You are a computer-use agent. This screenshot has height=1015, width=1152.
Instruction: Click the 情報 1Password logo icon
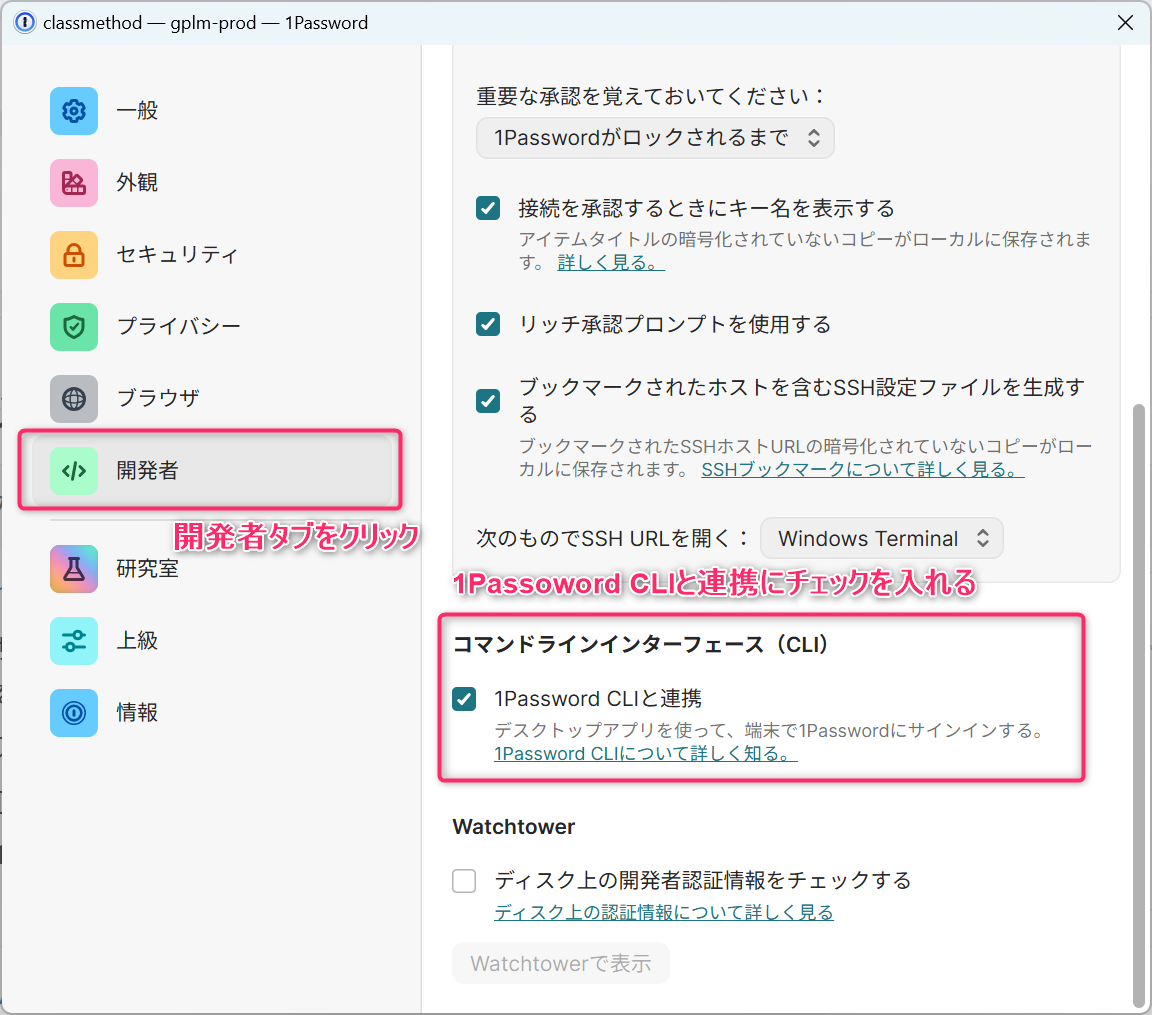pyautogui.click(x=73, y=712)
